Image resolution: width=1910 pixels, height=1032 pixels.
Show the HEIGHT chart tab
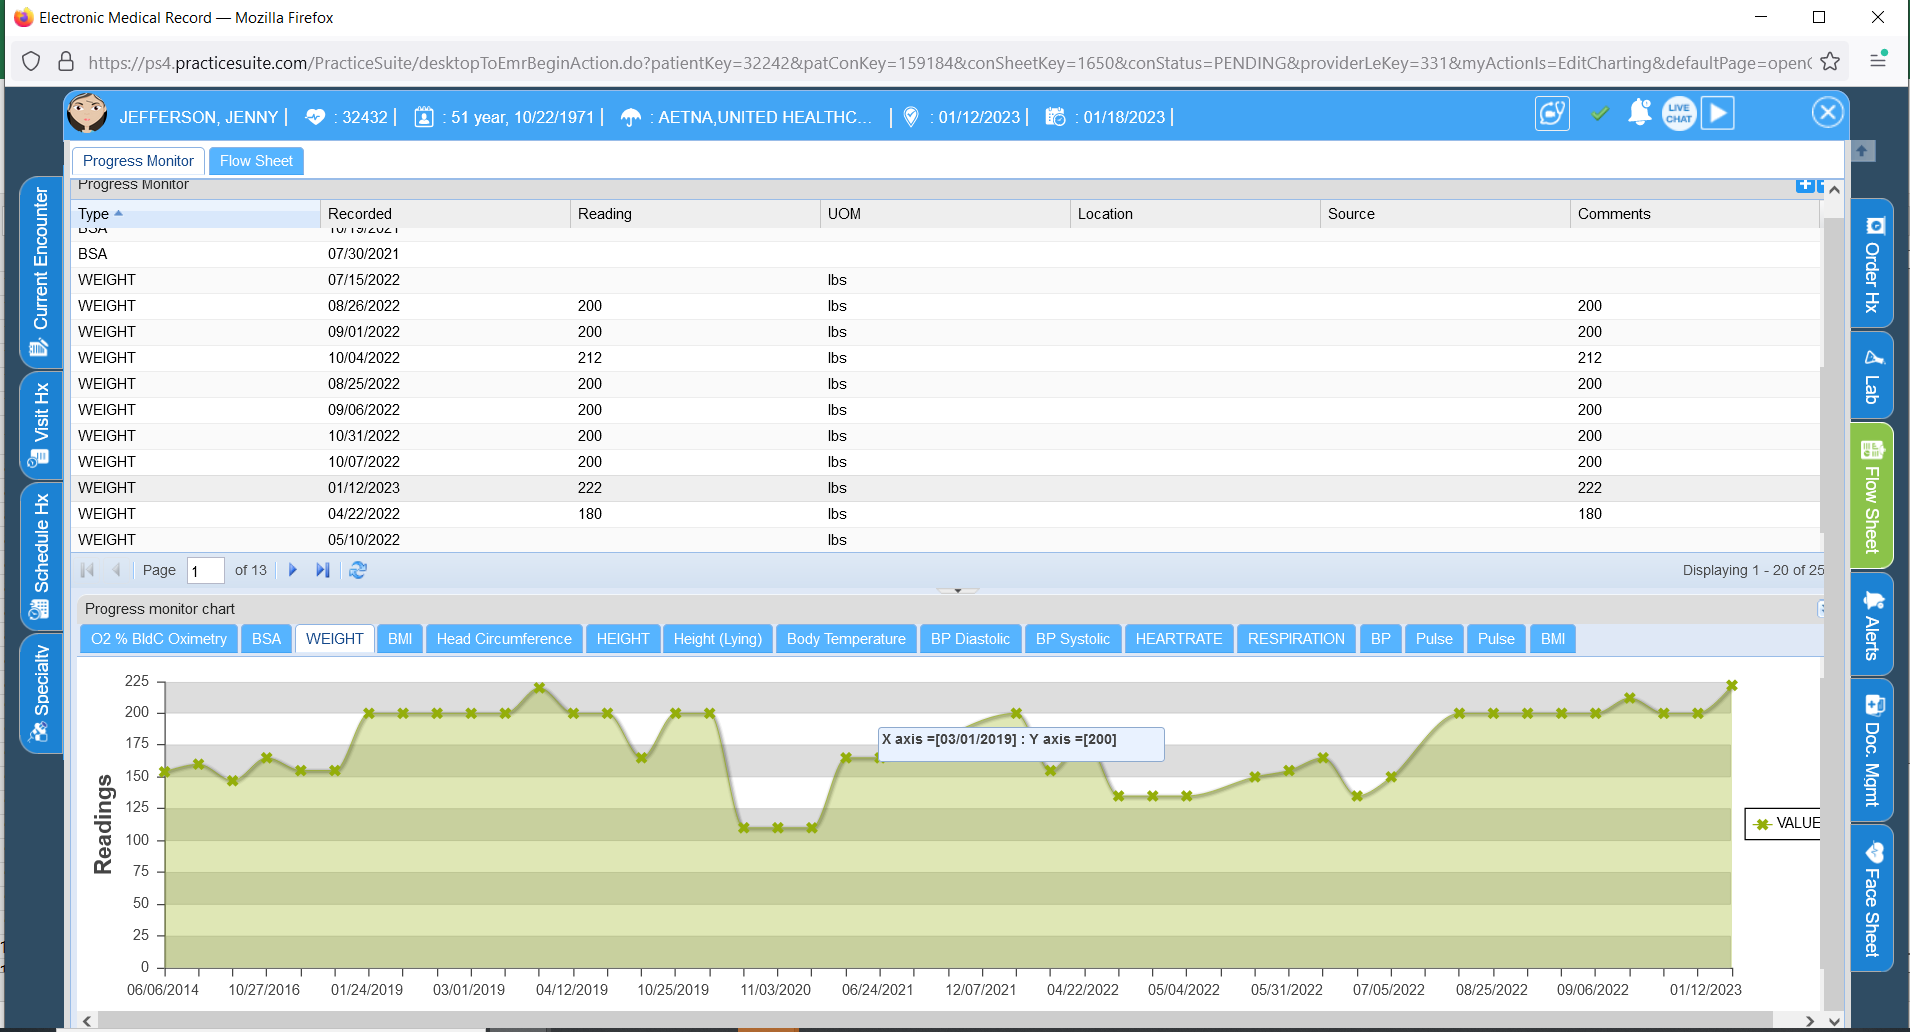pyautogui.click(x=623, y=639)
